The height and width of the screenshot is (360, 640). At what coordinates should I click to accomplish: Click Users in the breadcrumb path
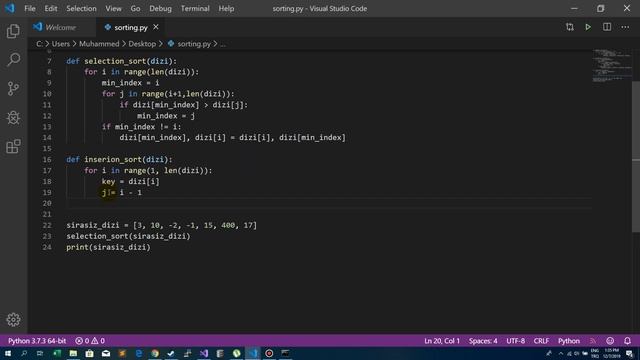(61, 44)
